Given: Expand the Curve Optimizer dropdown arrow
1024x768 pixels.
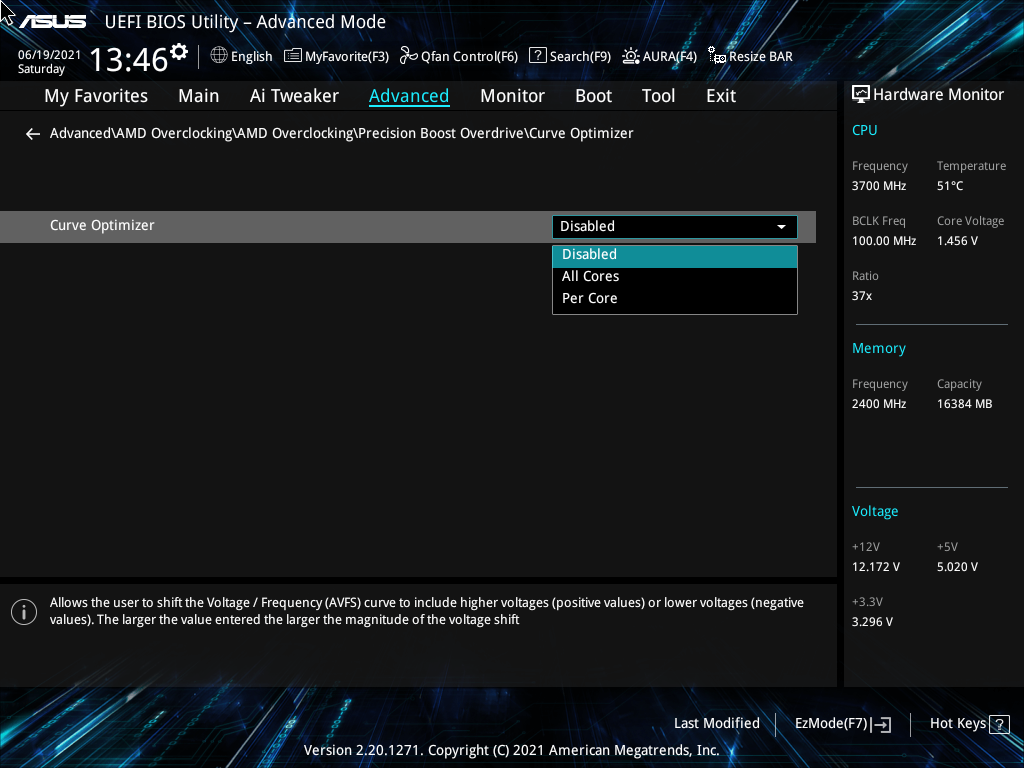Looking at the screenshot, I should point(781,227).
